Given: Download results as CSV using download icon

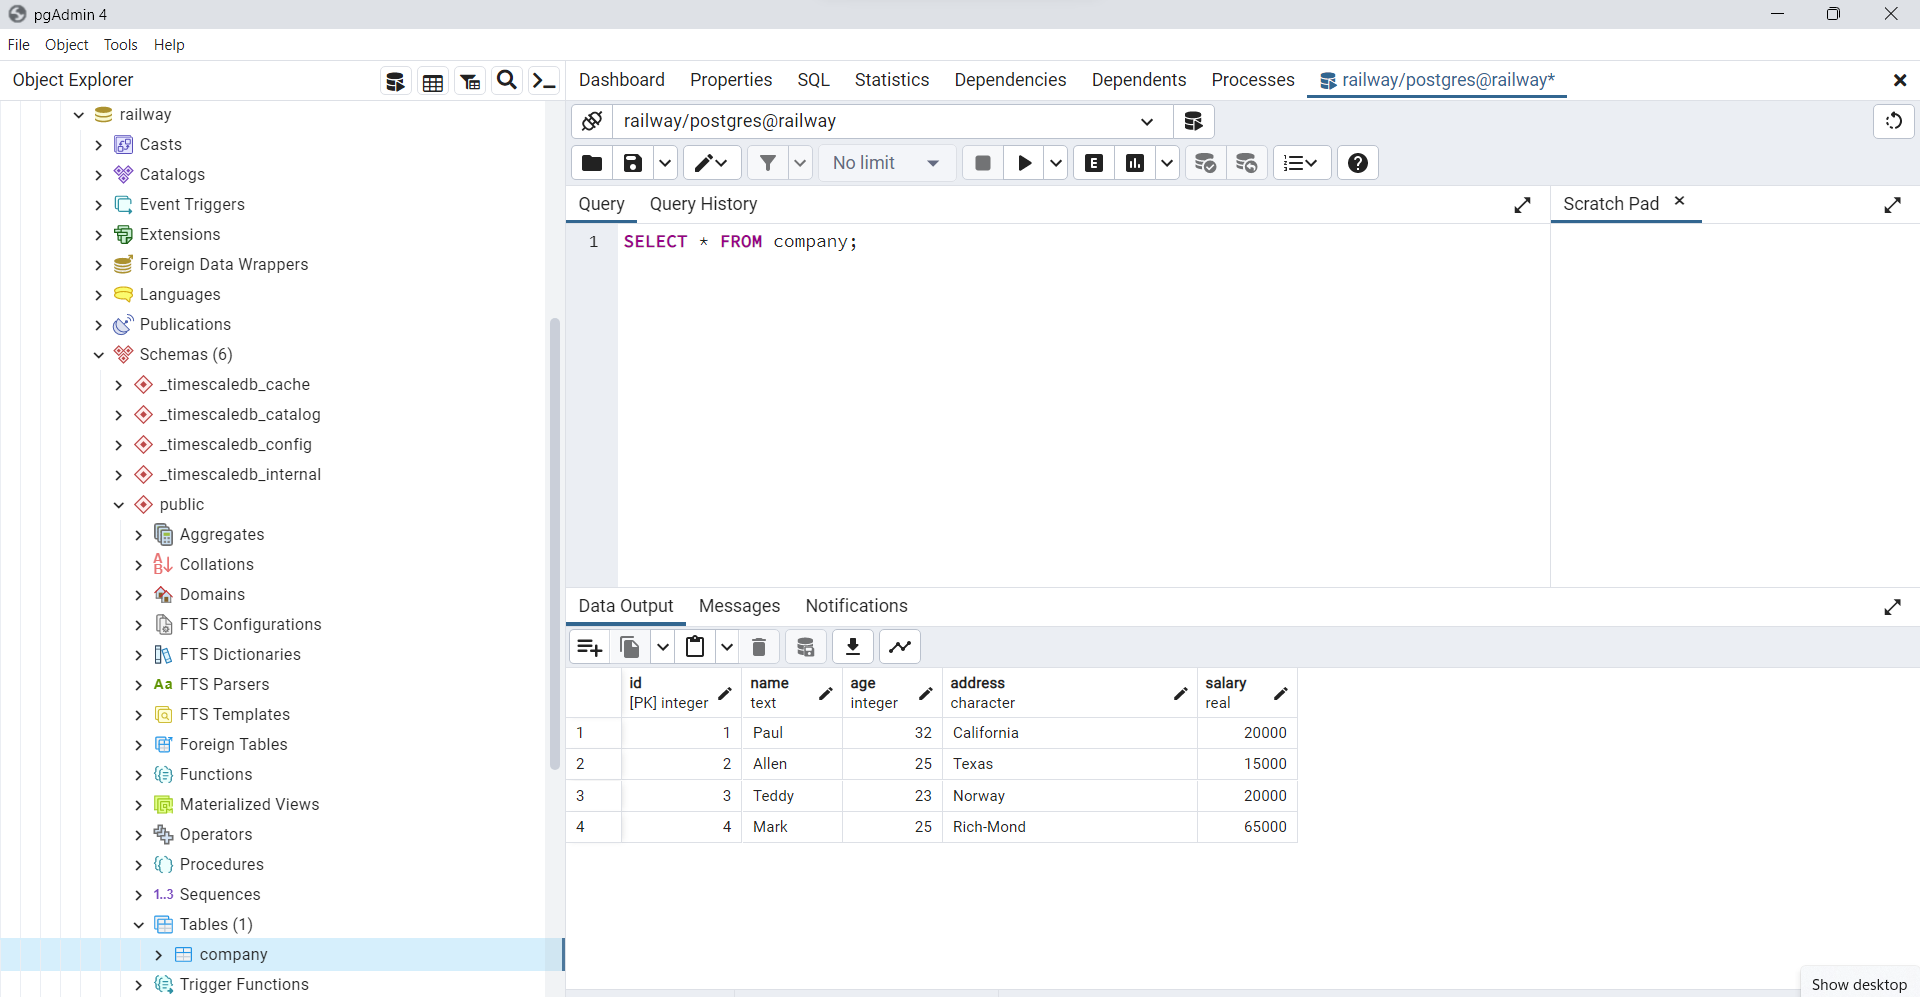Looking at the screenshot, I should point(853,647).
